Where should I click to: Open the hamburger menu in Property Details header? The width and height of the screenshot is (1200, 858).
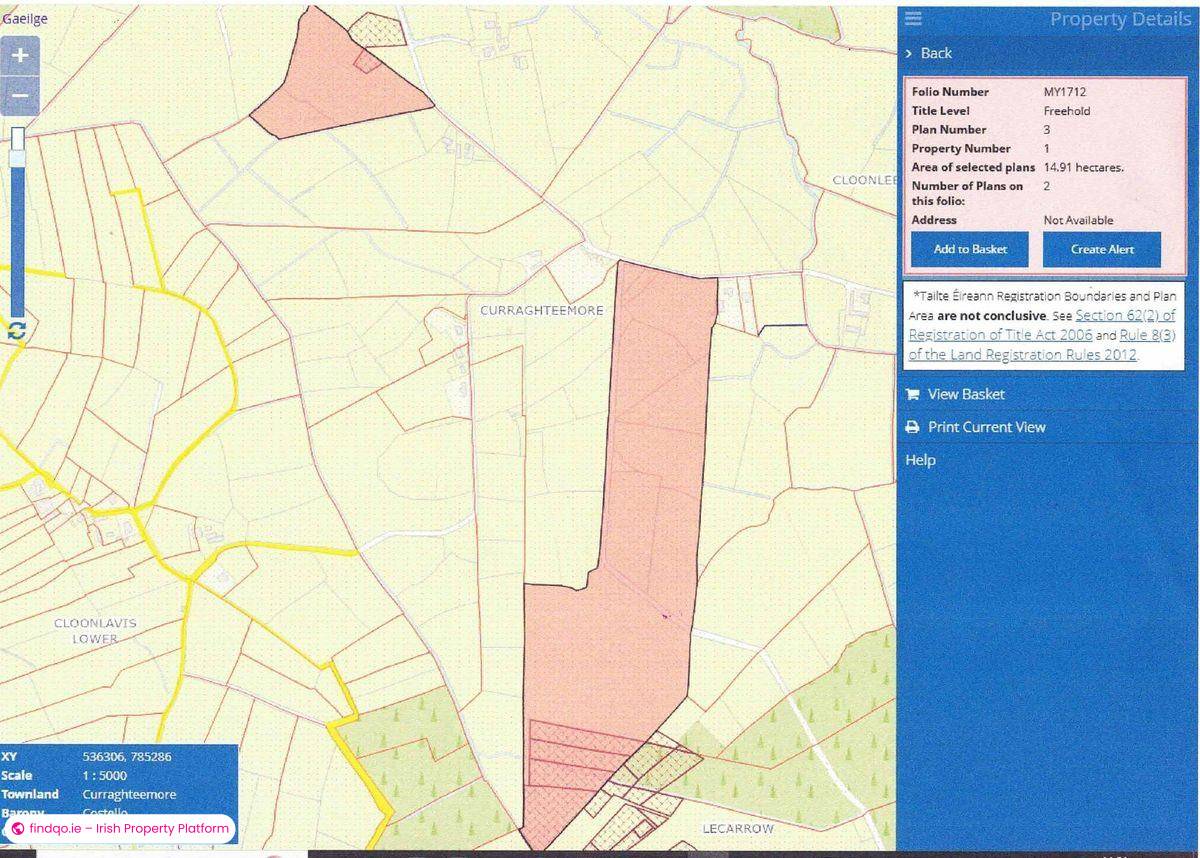click(912, 18)
